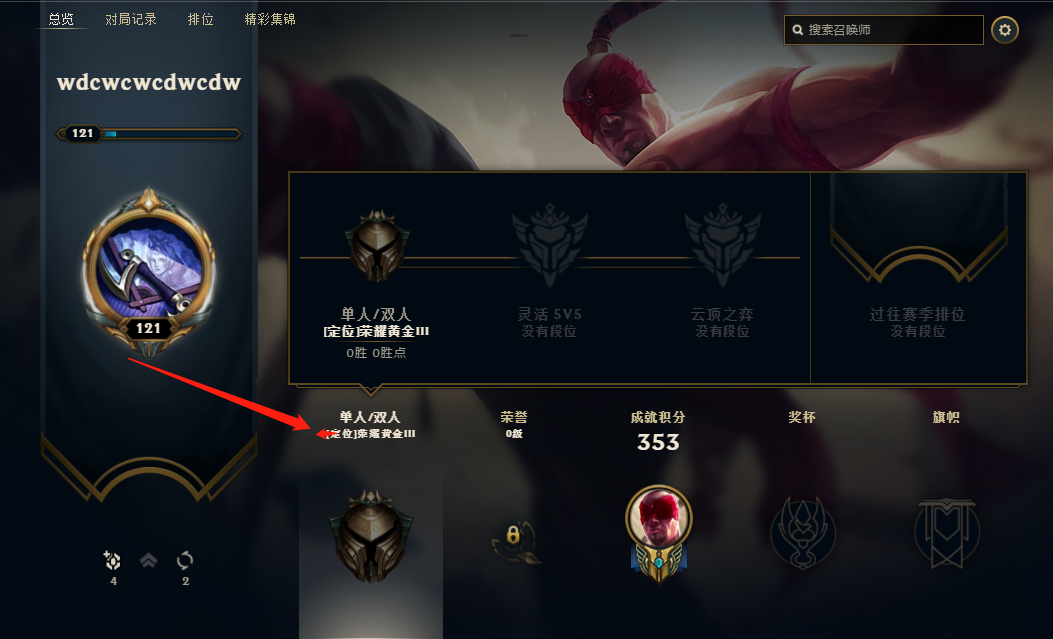The width and height of the screenshot is (1053, 639).
Task: Click the token icon labeled 4
Action: pos(112,560)
